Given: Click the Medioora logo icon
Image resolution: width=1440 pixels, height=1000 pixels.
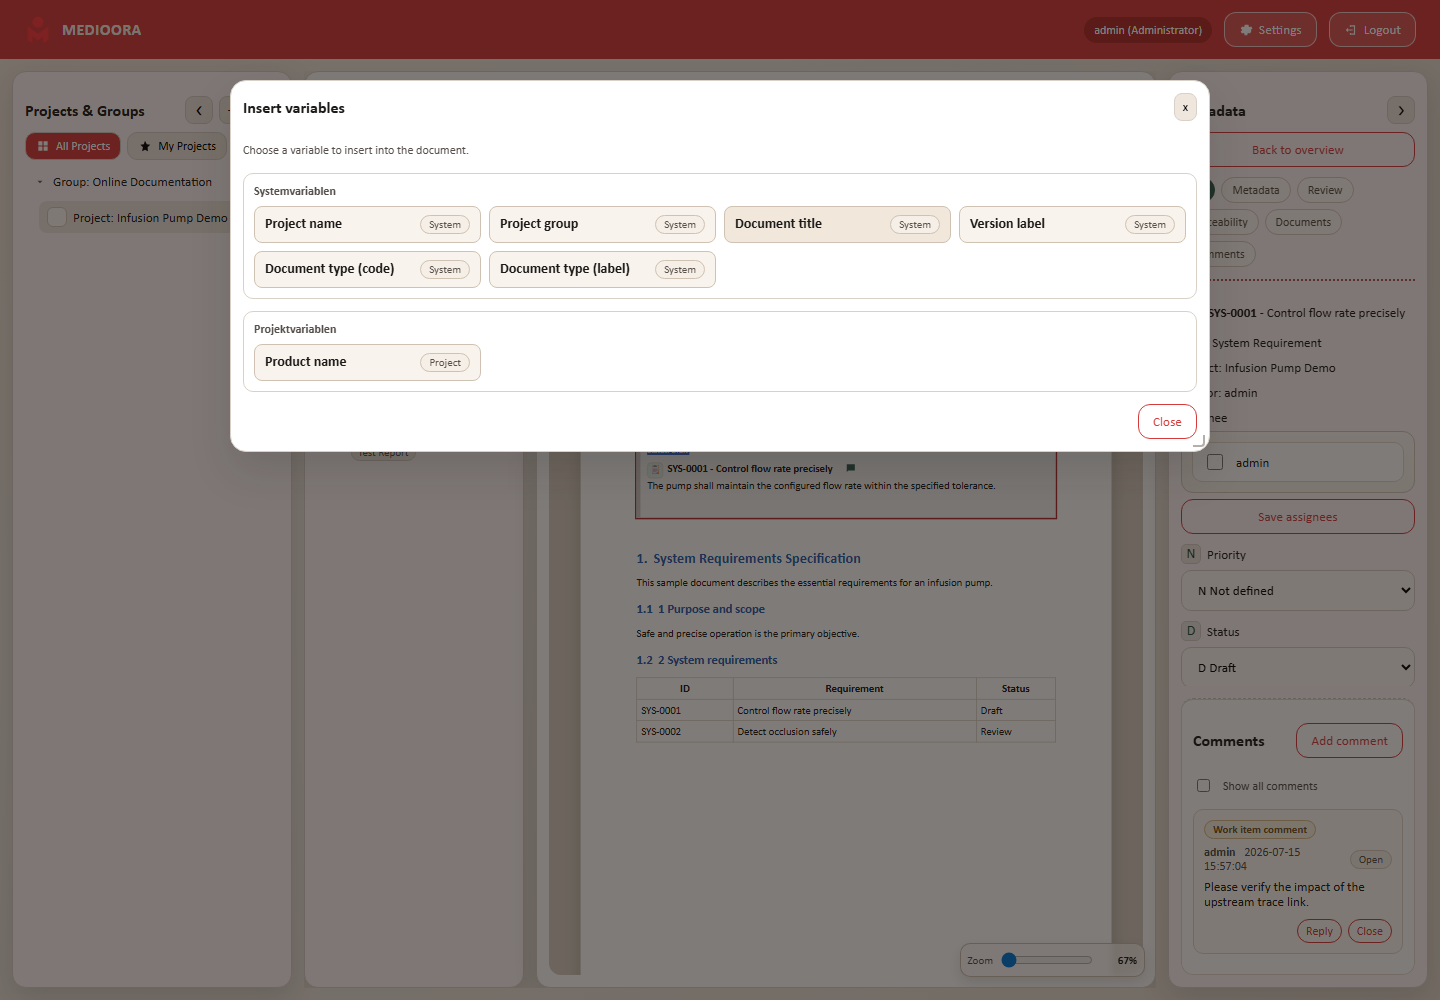Looking at the screenshot, I should tap(38, 30).
